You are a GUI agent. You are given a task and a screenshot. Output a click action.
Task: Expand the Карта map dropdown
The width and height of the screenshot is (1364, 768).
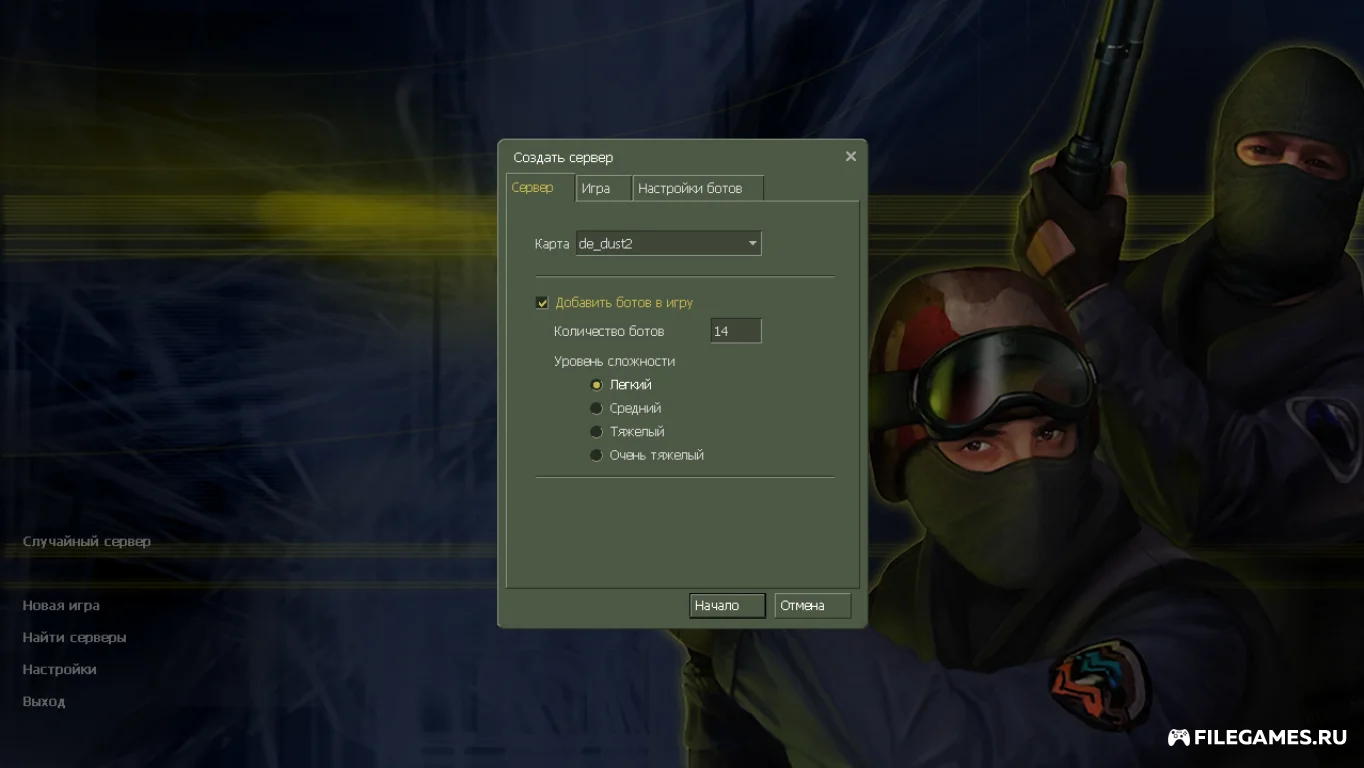[668, 243]
